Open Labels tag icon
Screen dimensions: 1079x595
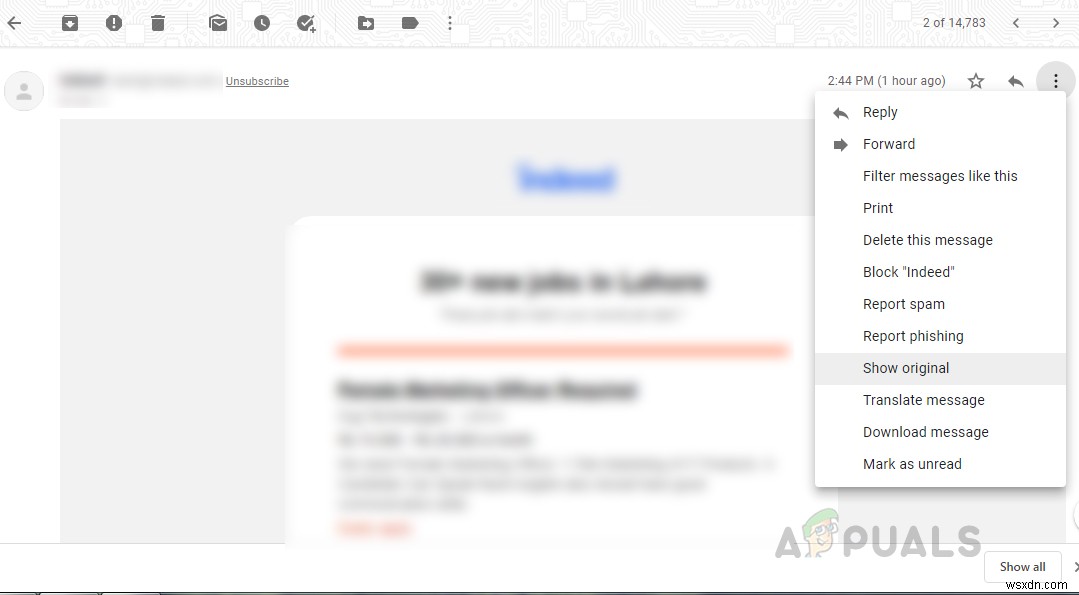coord(410,23)
